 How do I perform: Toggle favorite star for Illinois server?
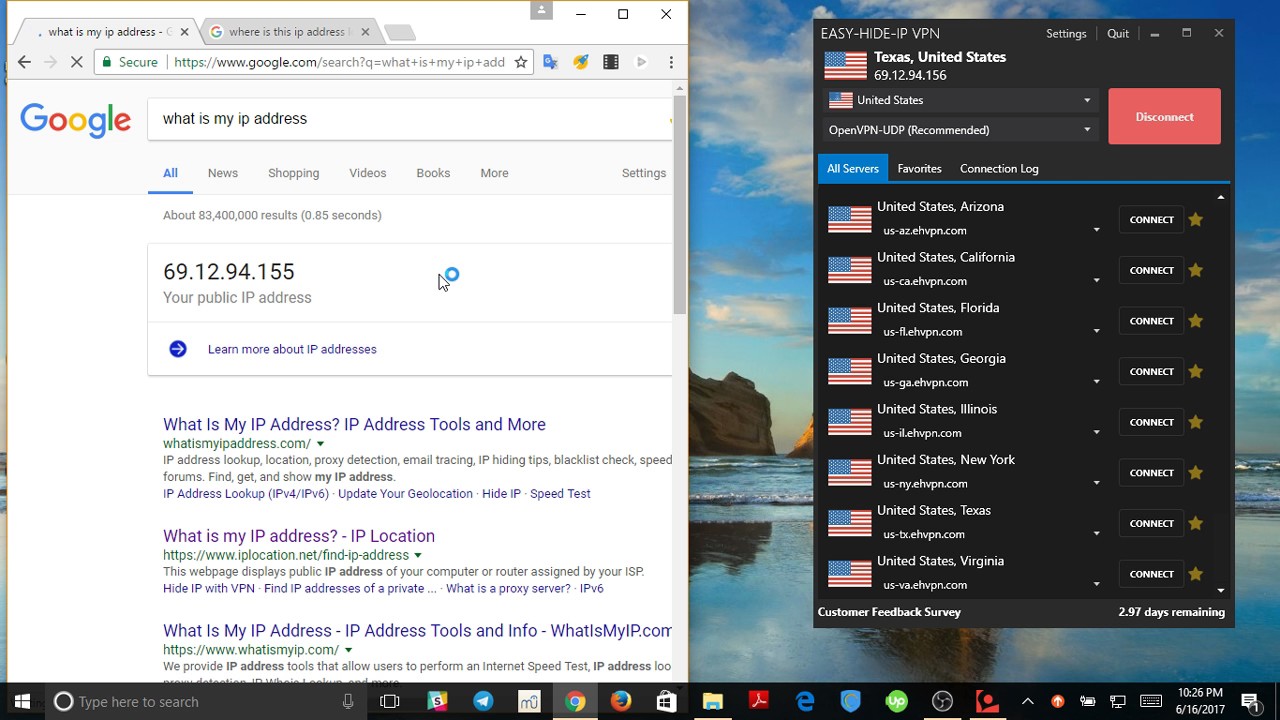pos(1196,422)
